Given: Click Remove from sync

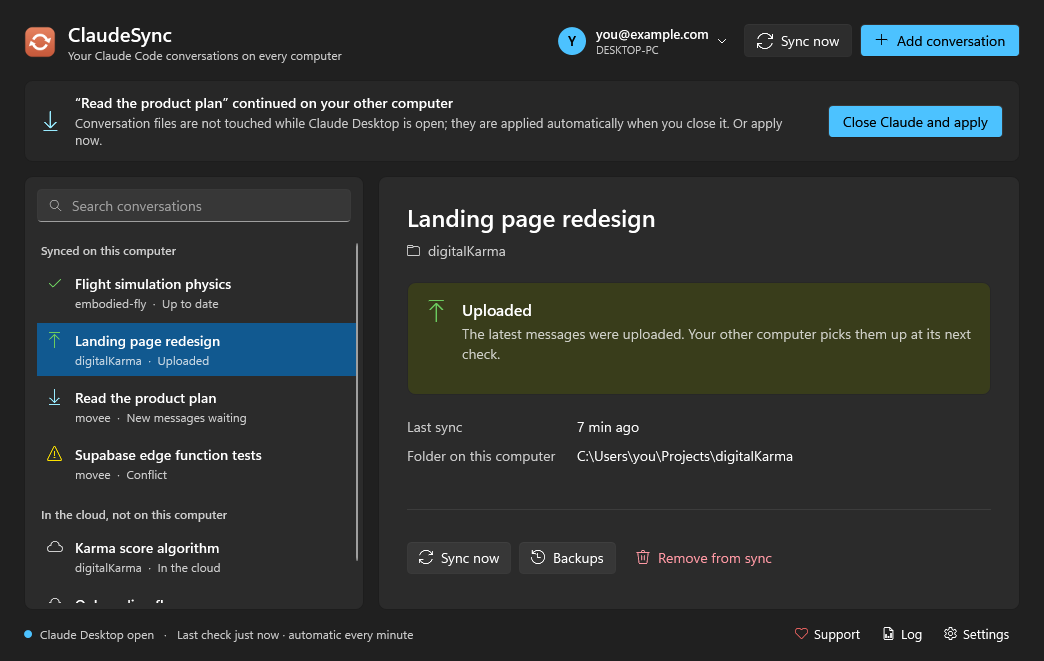Looking at the screenshot, I should [703, 558].
